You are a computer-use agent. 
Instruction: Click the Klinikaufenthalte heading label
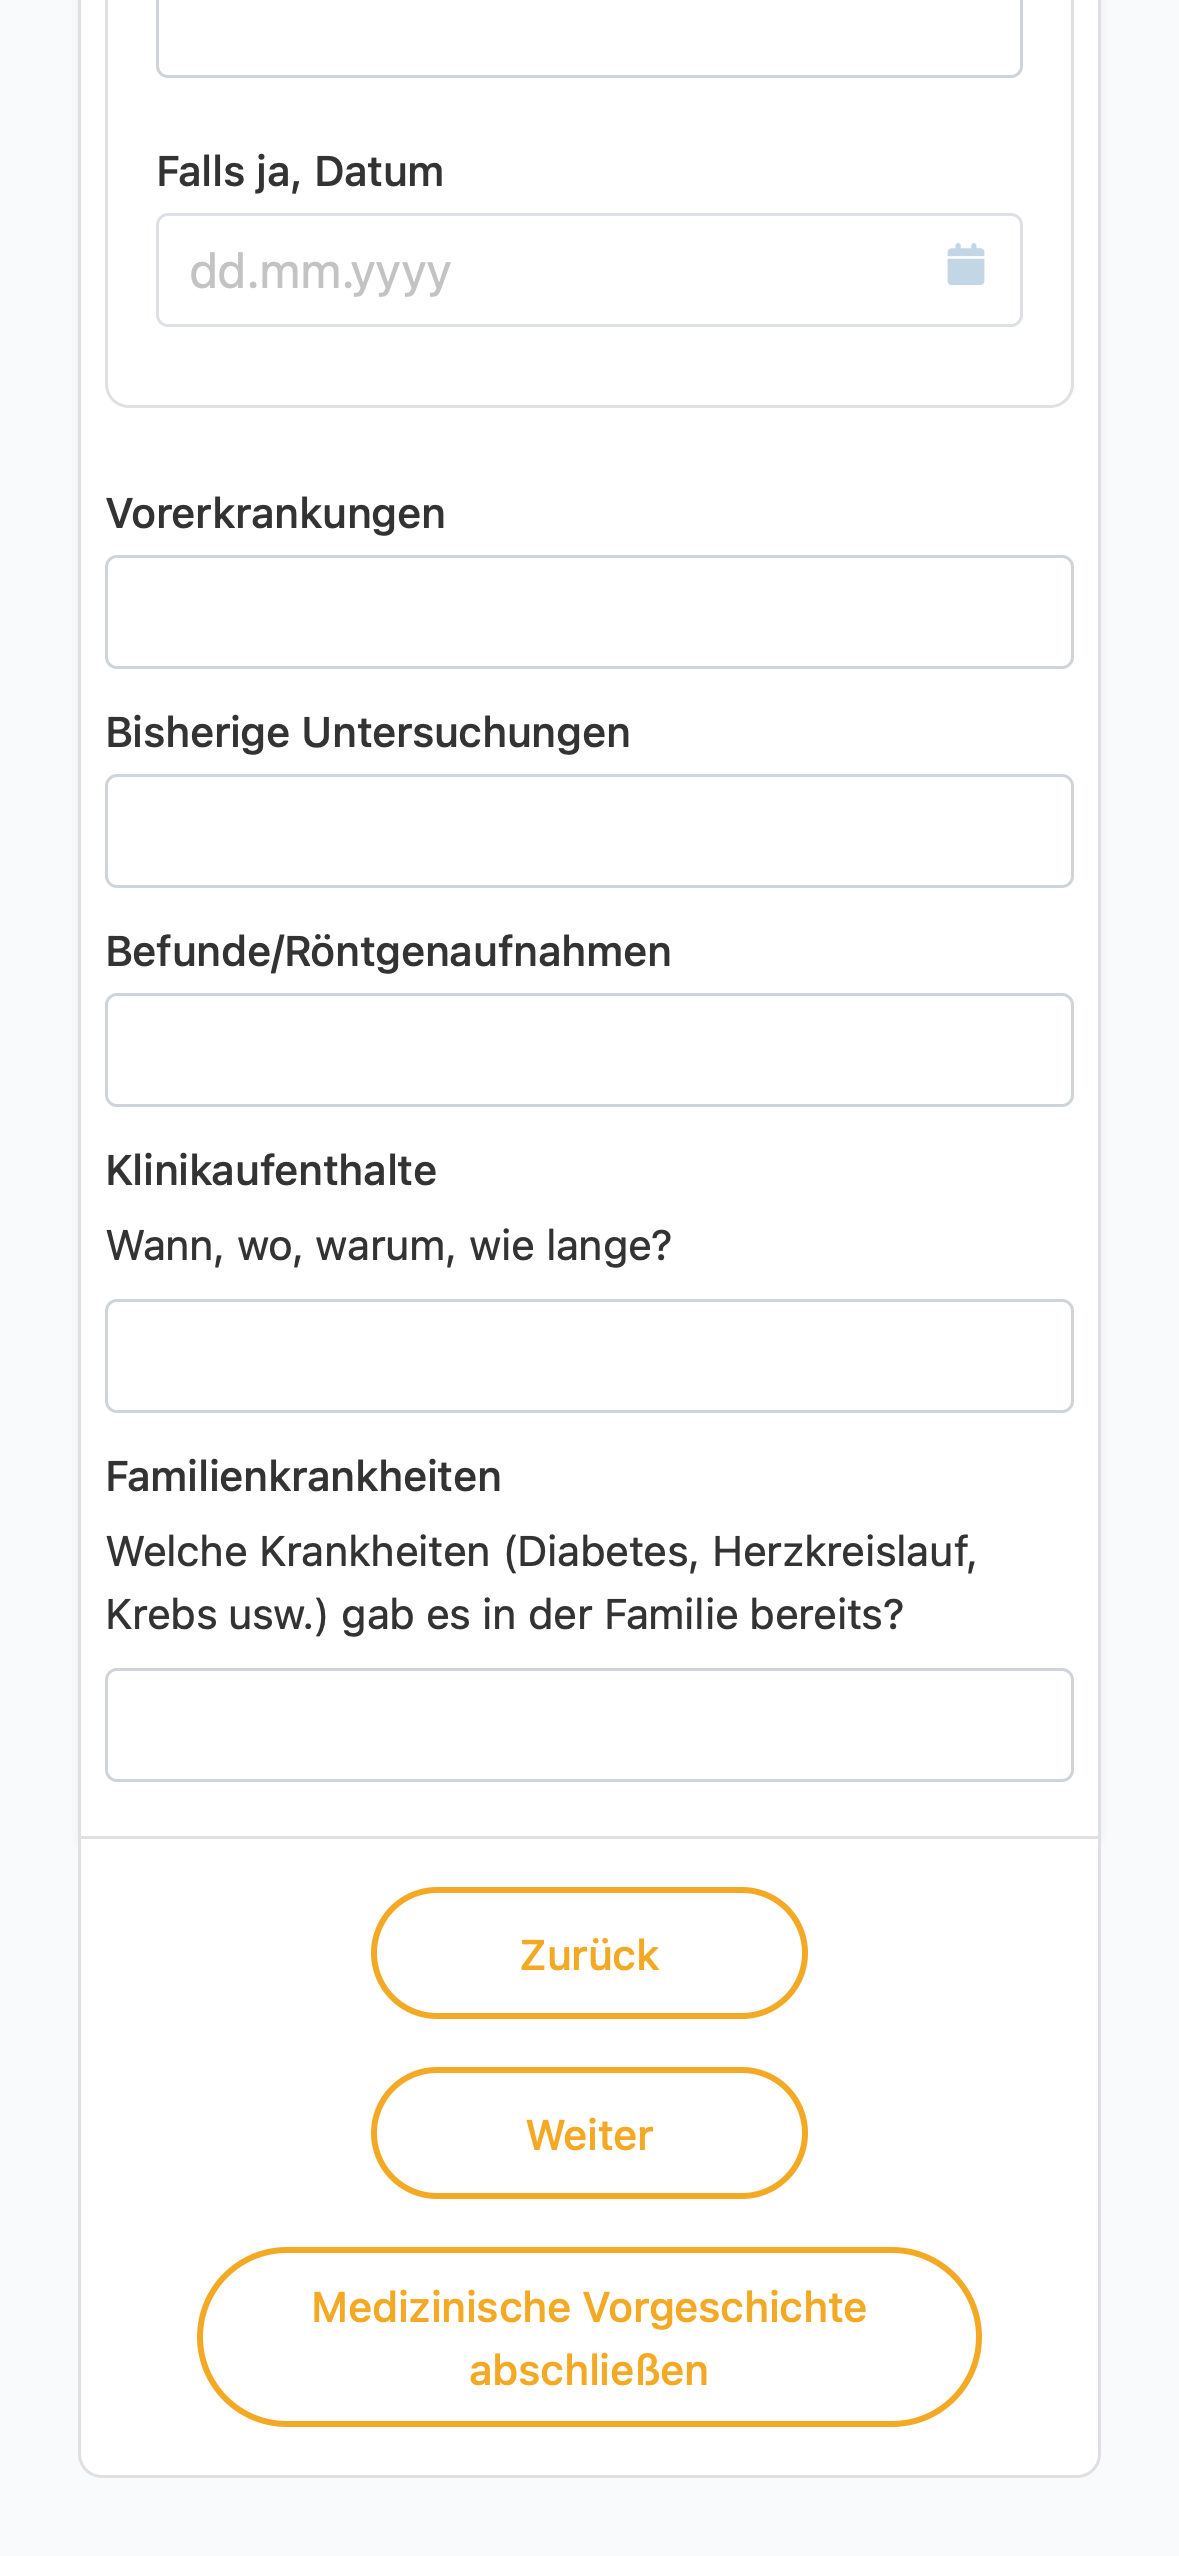coord(271,1171)
